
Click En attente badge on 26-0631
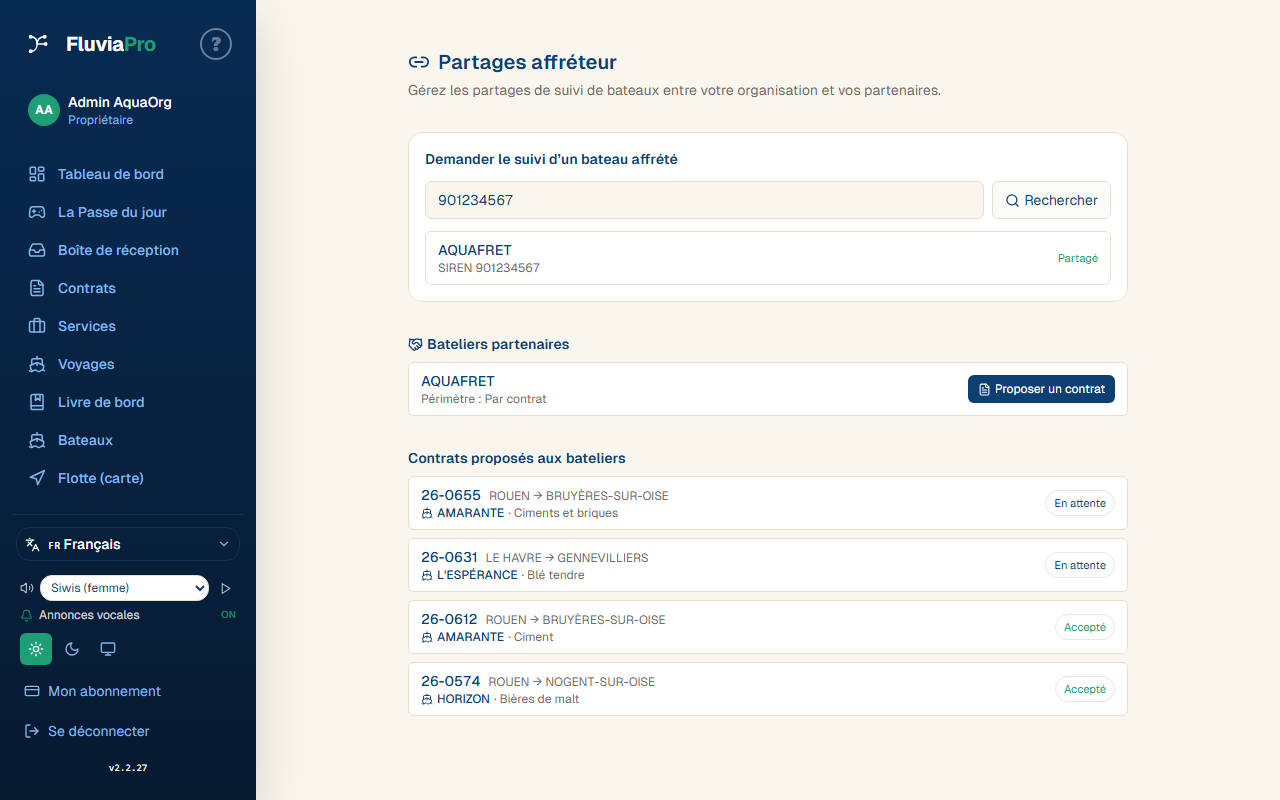(1080, 565)
